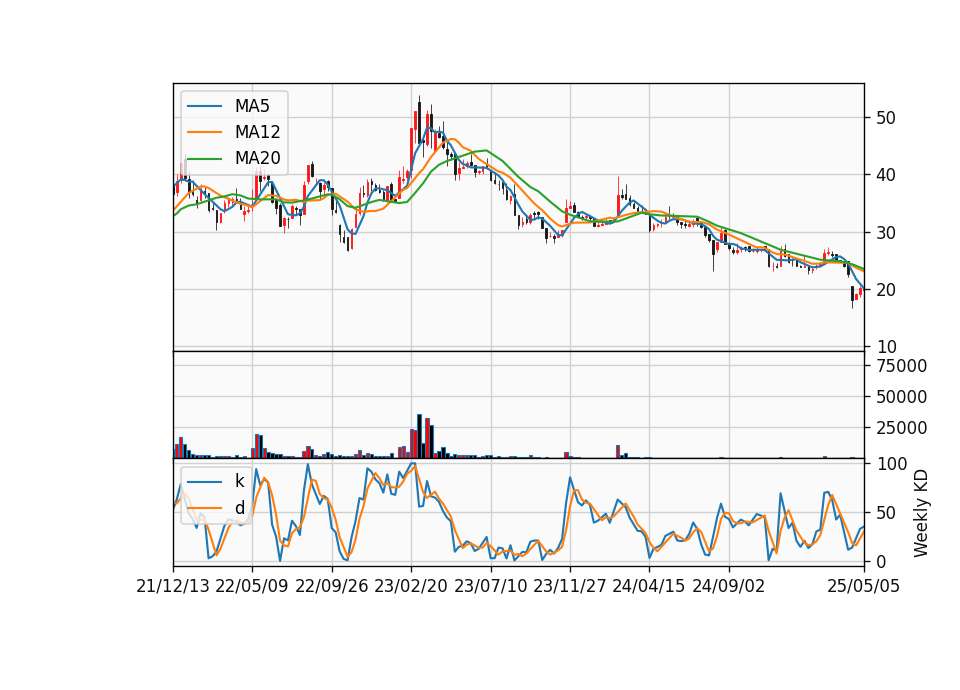Click the 22/09/26 date axis label
The image size is (960, 690).
(332, 586)
